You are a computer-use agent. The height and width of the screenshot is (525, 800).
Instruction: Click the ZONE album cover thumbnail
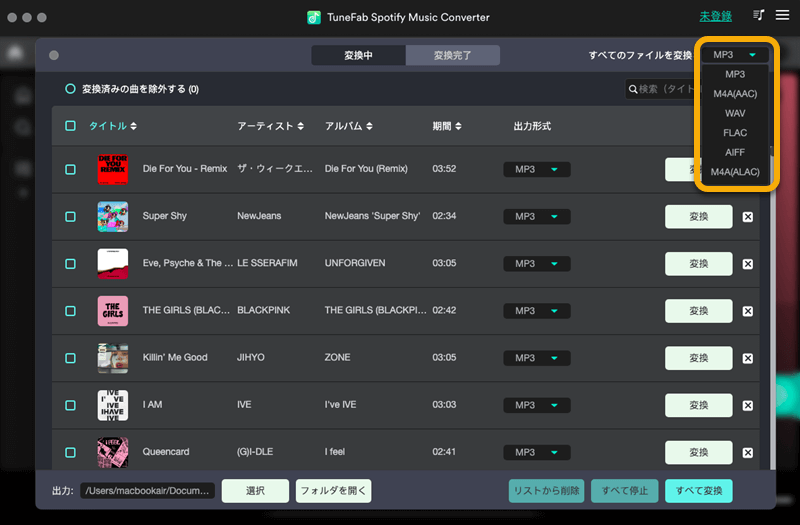coord(113,358)
